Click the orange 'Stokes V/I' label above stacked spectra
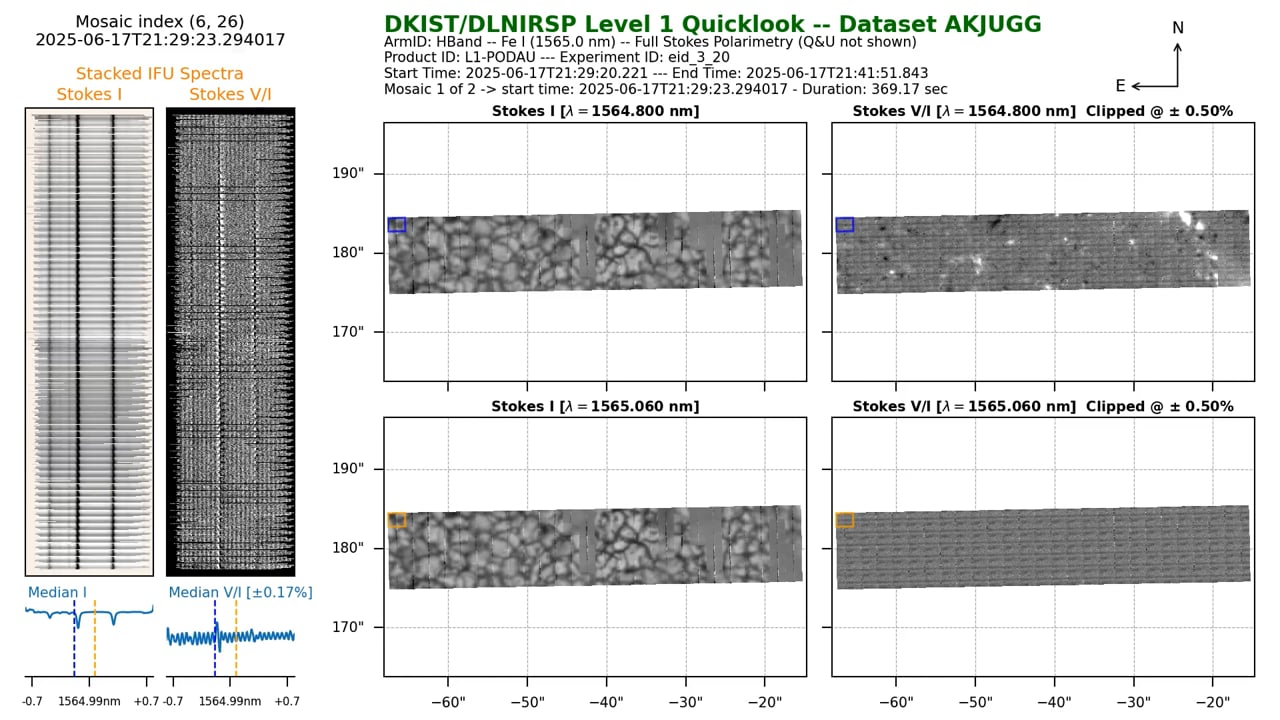The image size is (1280, 720). coord(230,94)
